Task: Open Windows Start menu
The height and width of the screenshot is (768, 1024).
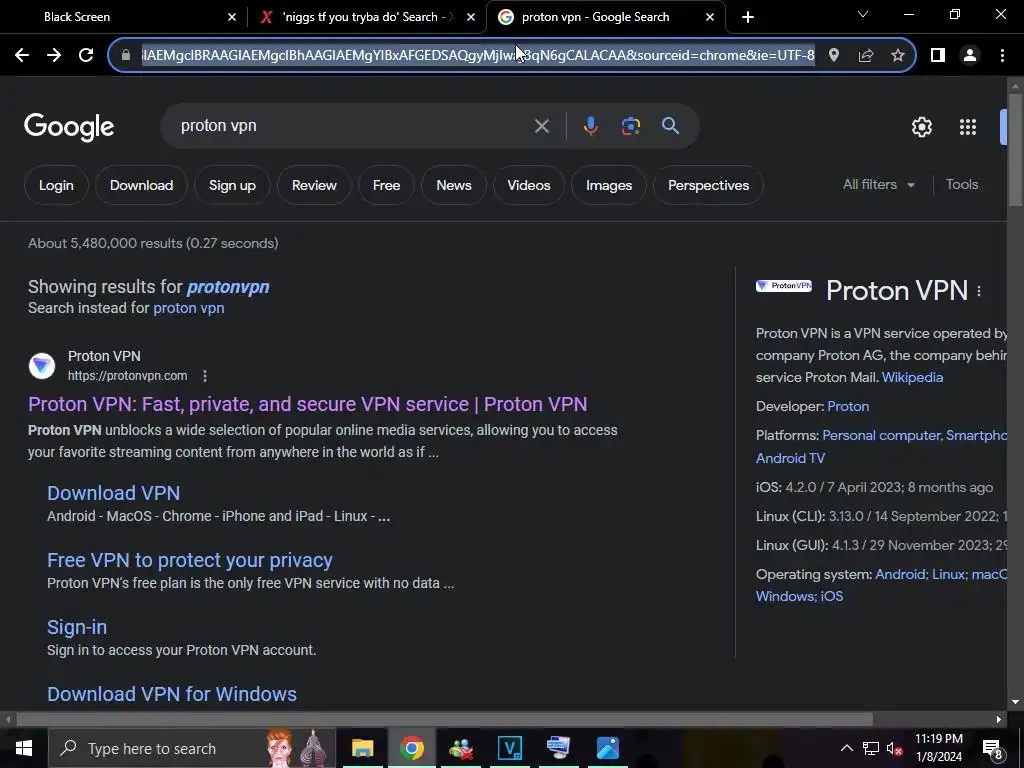Action: coord(24,748)
